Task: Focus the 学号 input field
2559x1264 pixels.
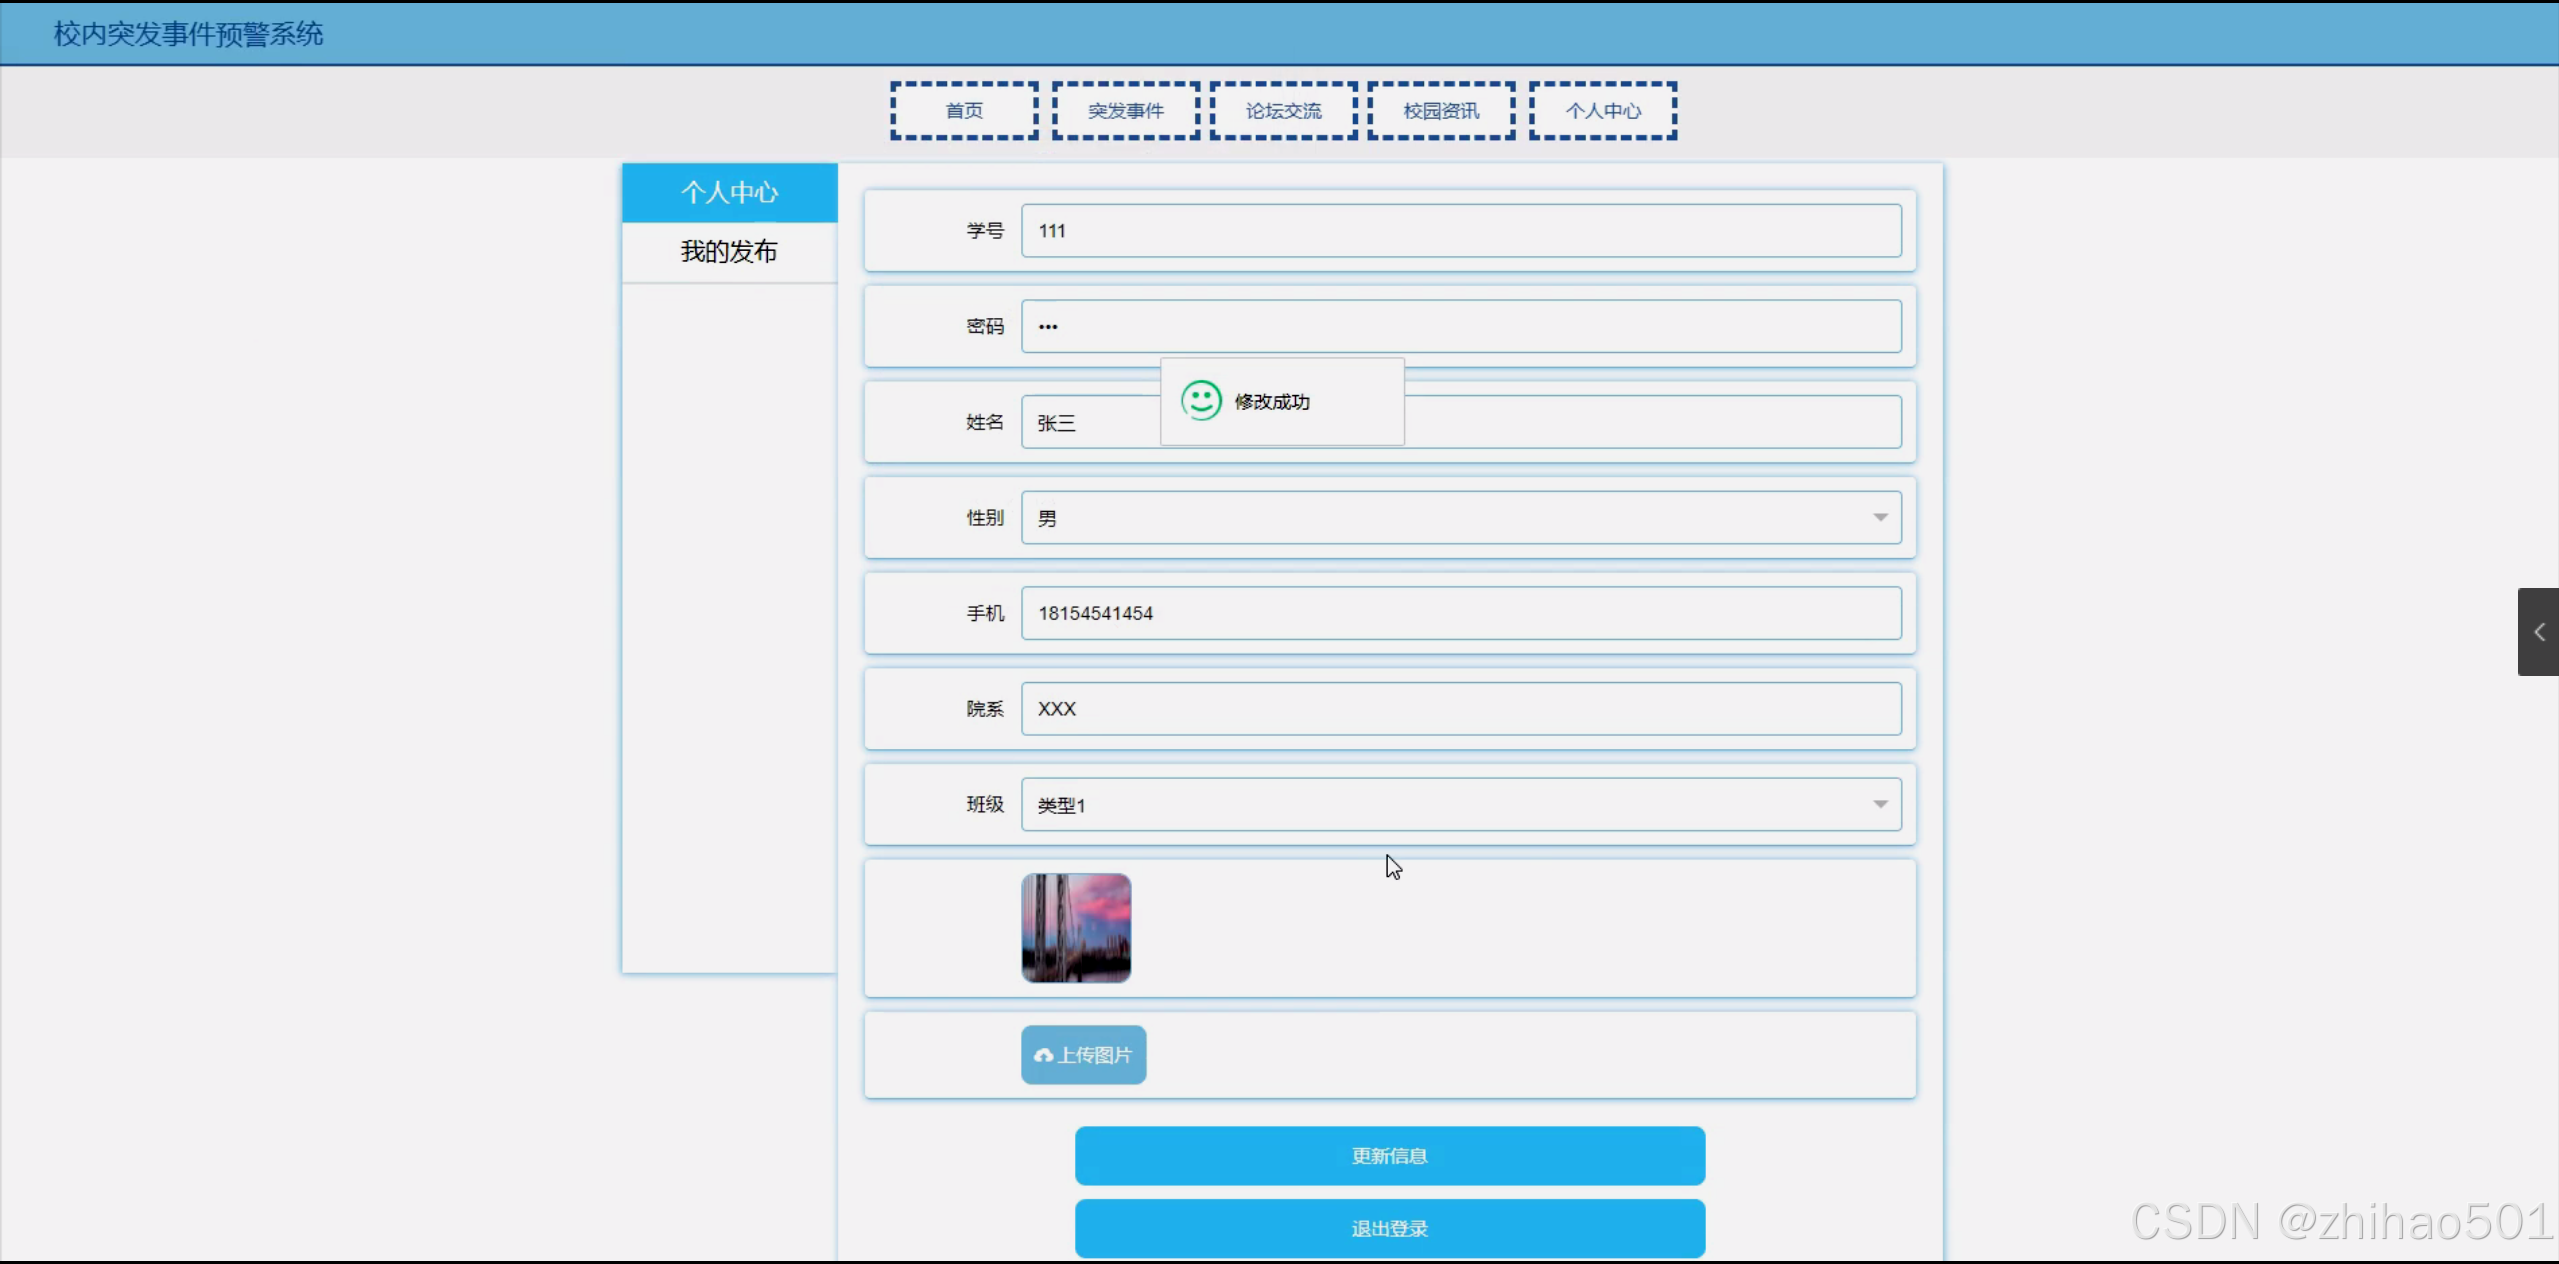Action: coord(1460,231)
